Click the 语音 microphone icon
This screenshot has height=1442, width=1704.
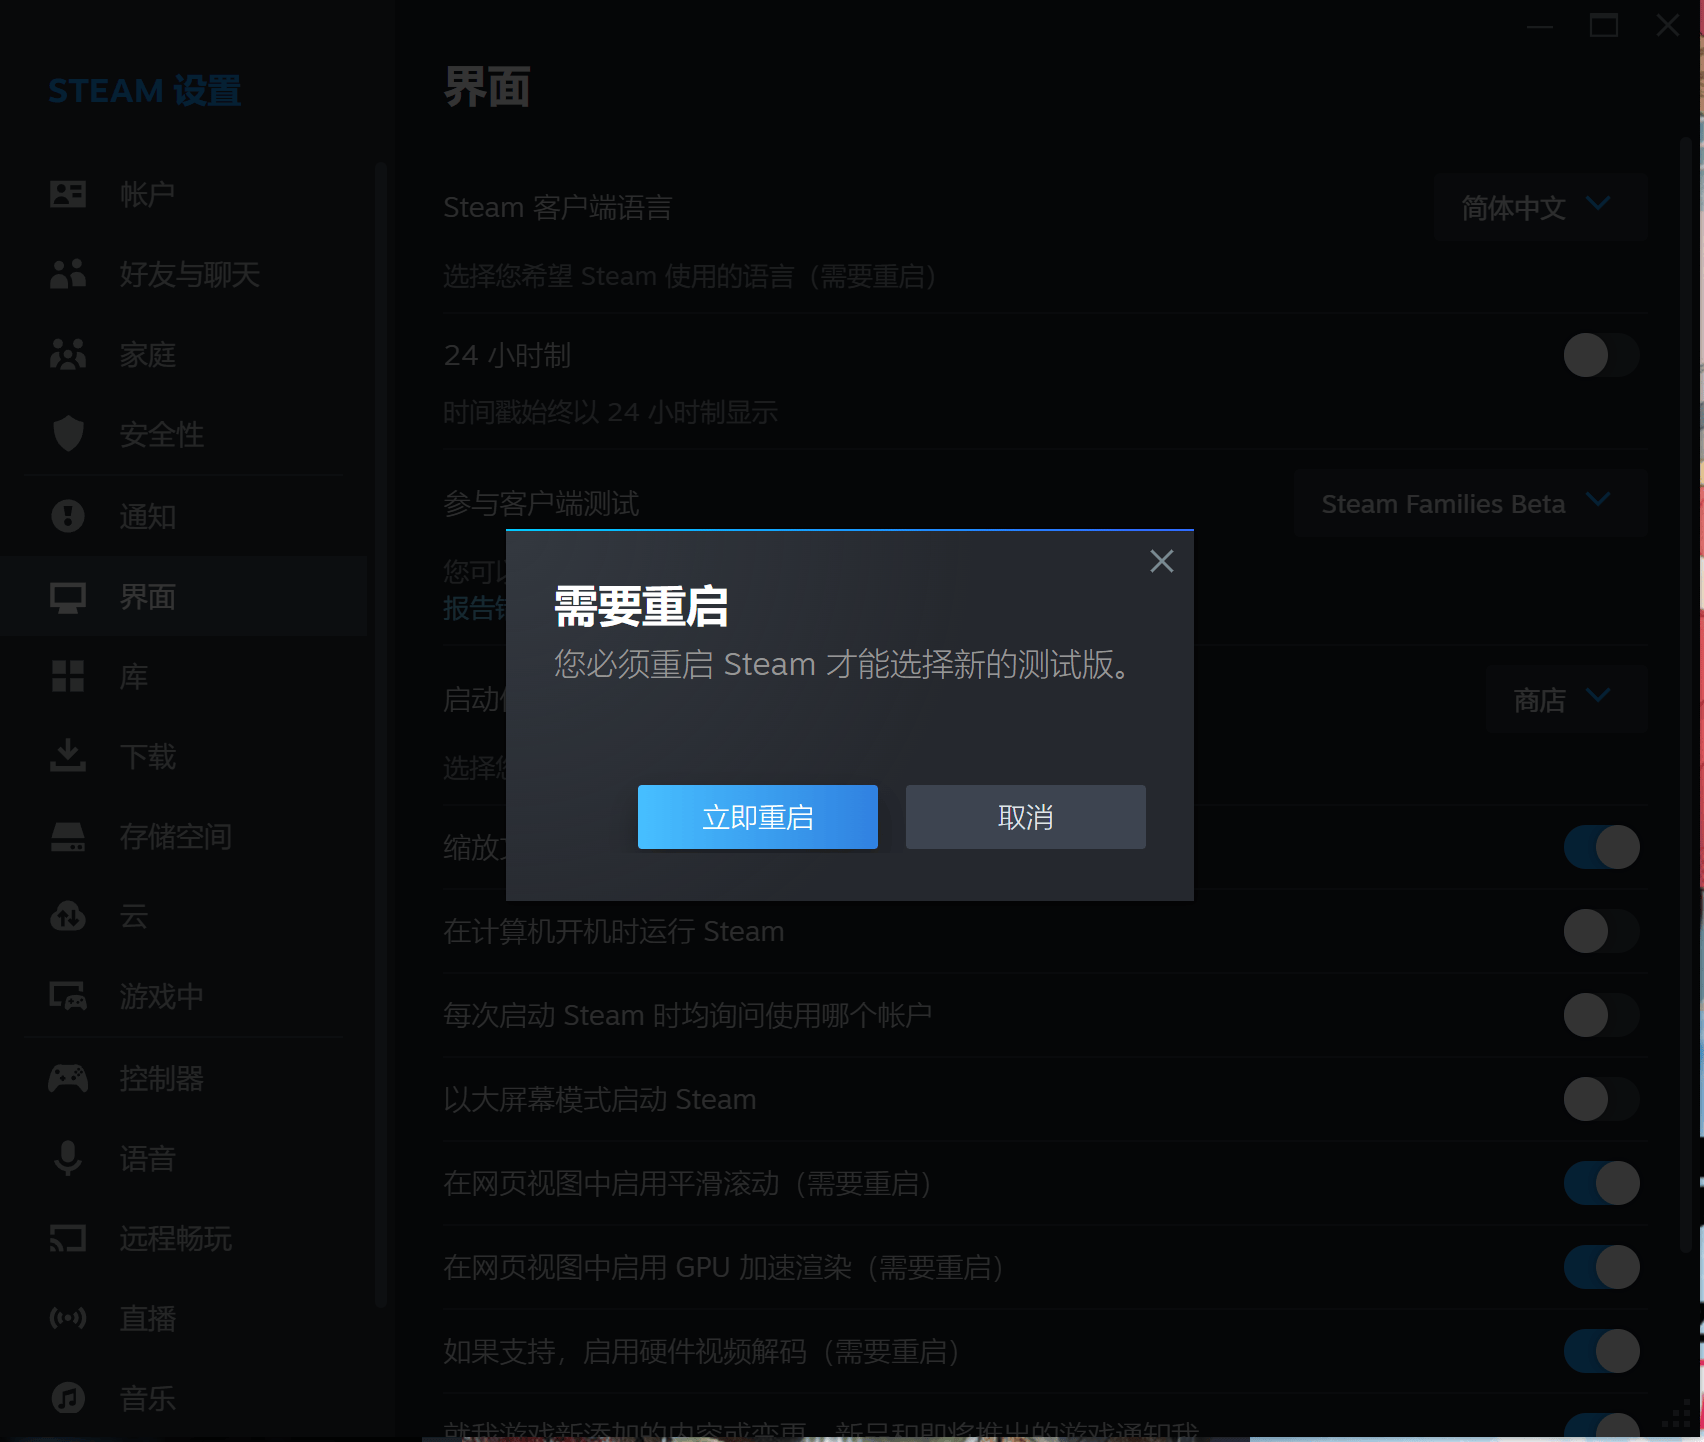tap(68, 1158)
